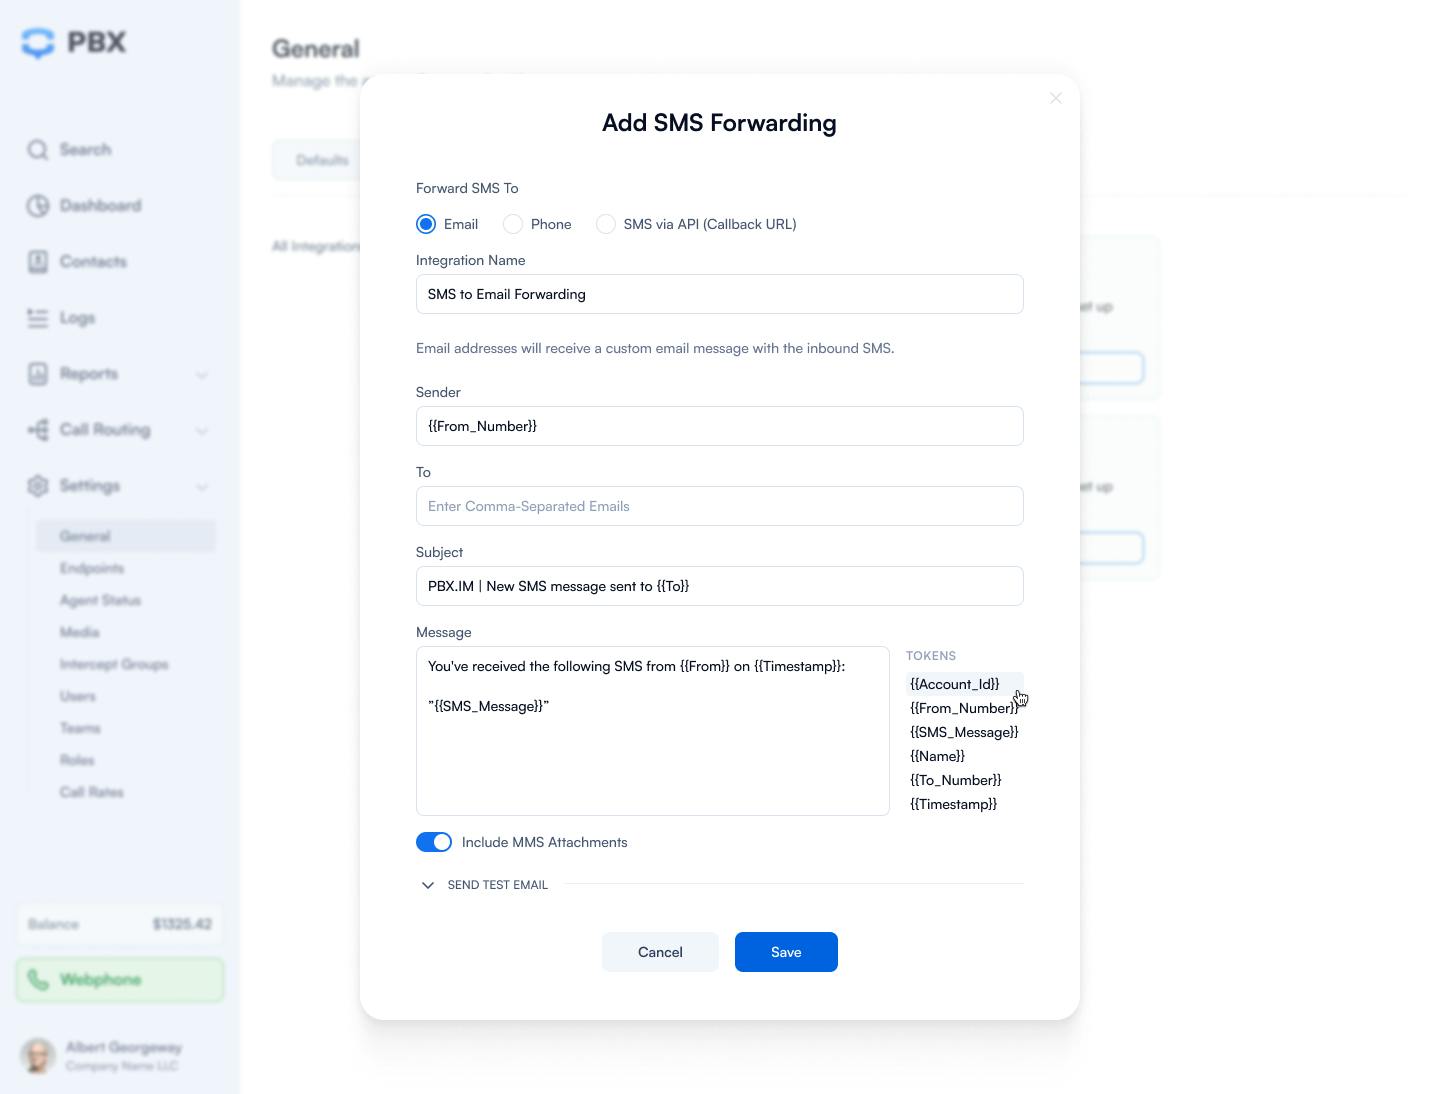Click the Webphone handset icon

[38, 980]
